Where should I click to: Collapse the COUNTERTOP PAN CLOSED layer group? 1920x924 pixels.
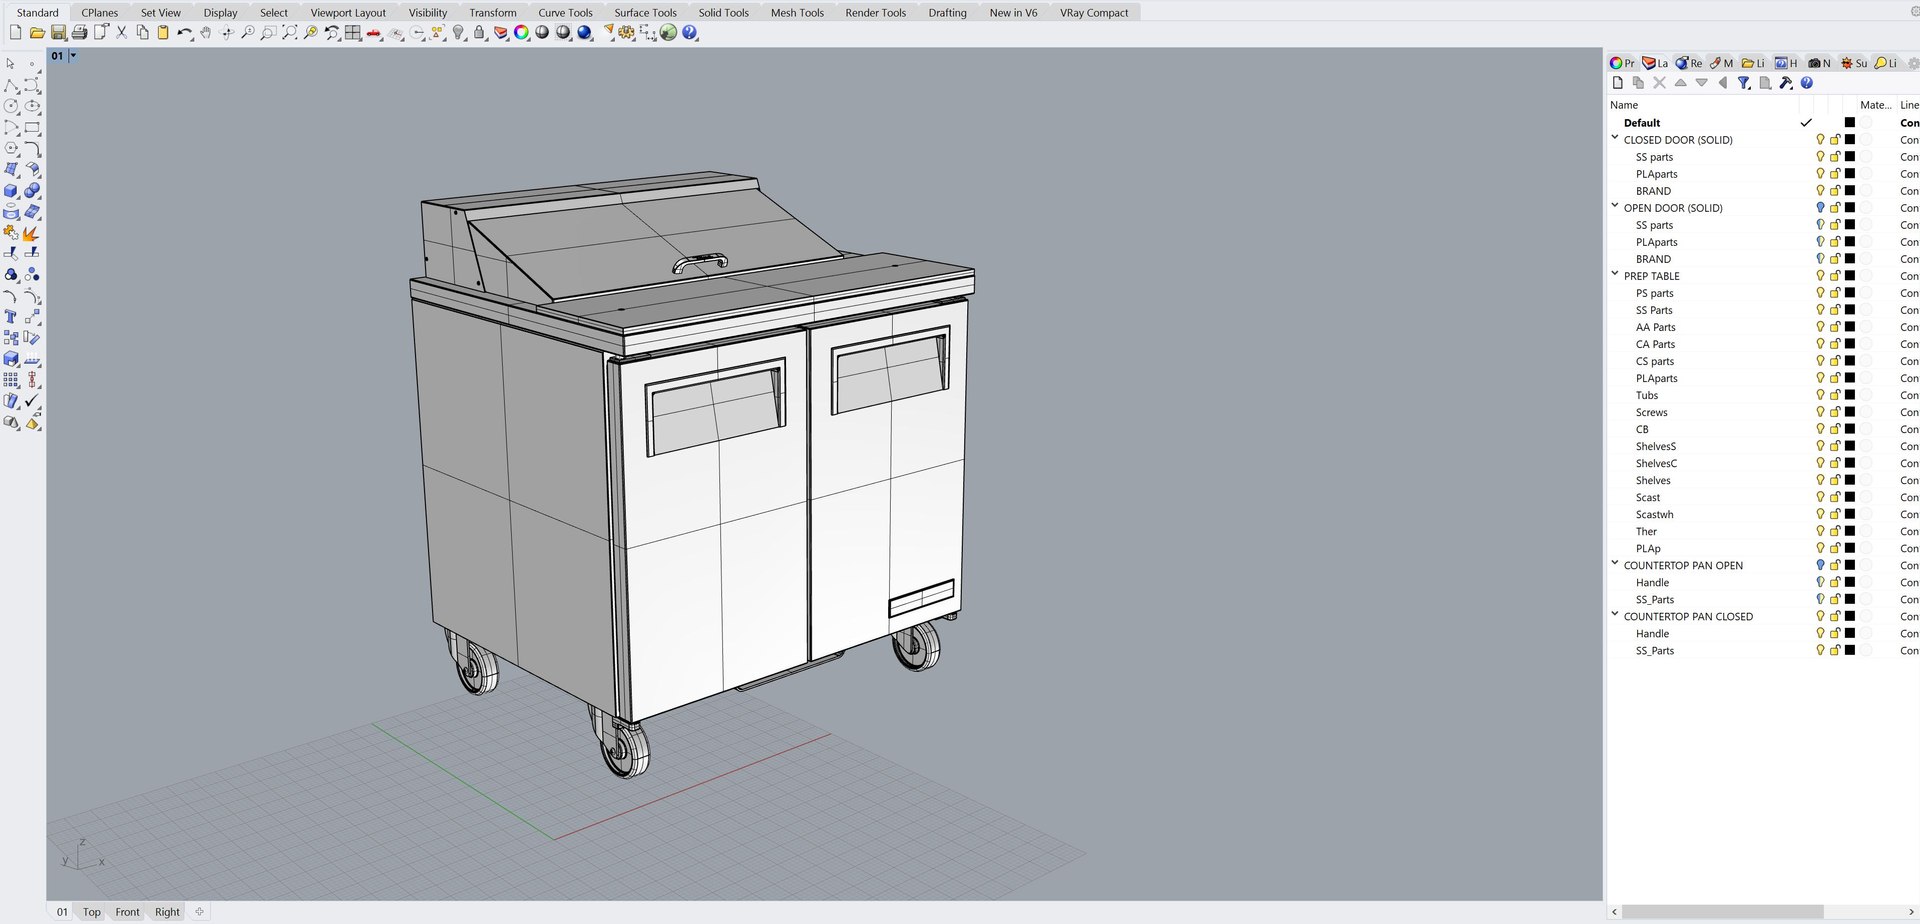1615,614
